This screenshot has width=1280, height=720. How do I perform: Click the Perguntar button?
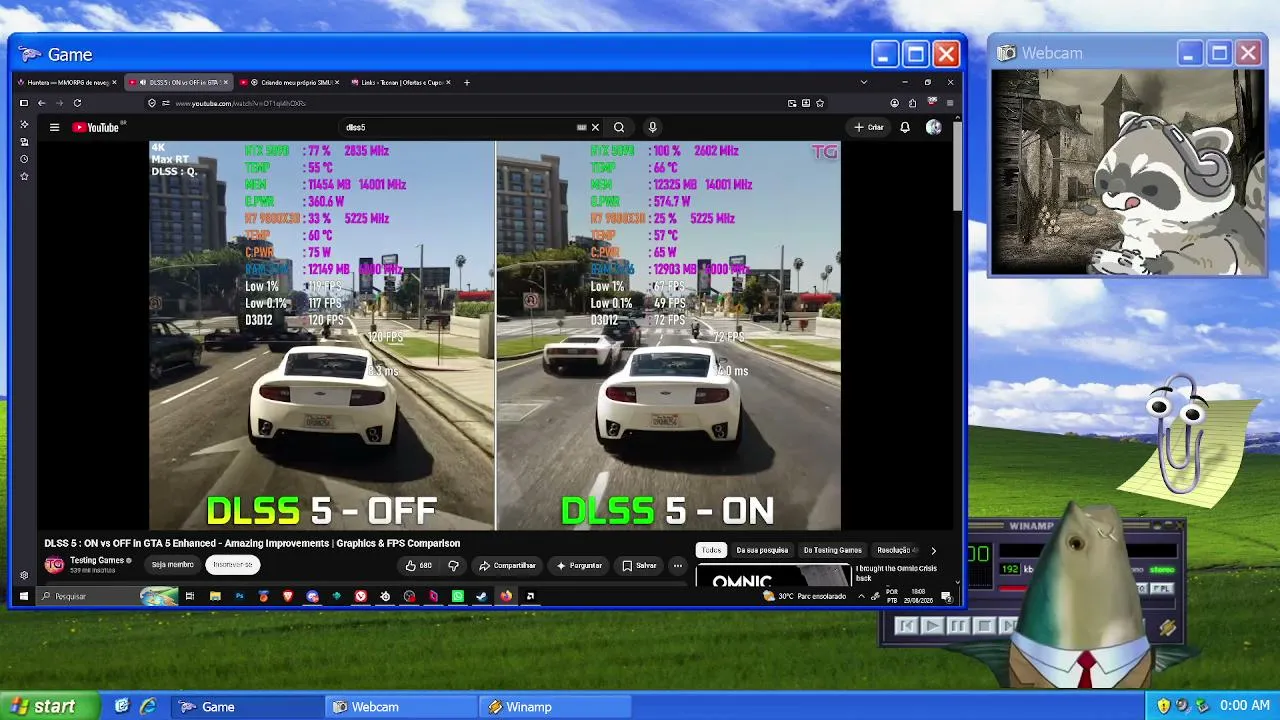click(579, 565)
